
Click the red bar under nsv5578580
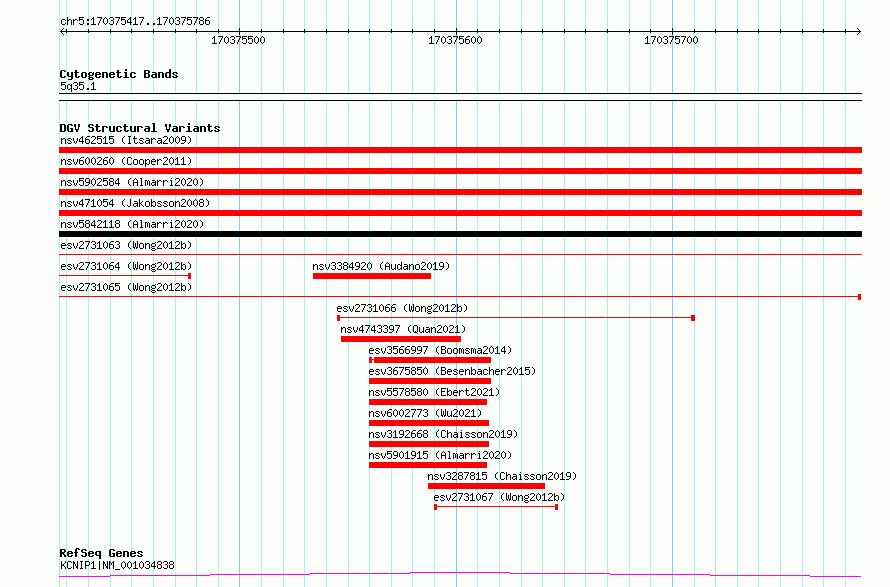click(428, 402)
